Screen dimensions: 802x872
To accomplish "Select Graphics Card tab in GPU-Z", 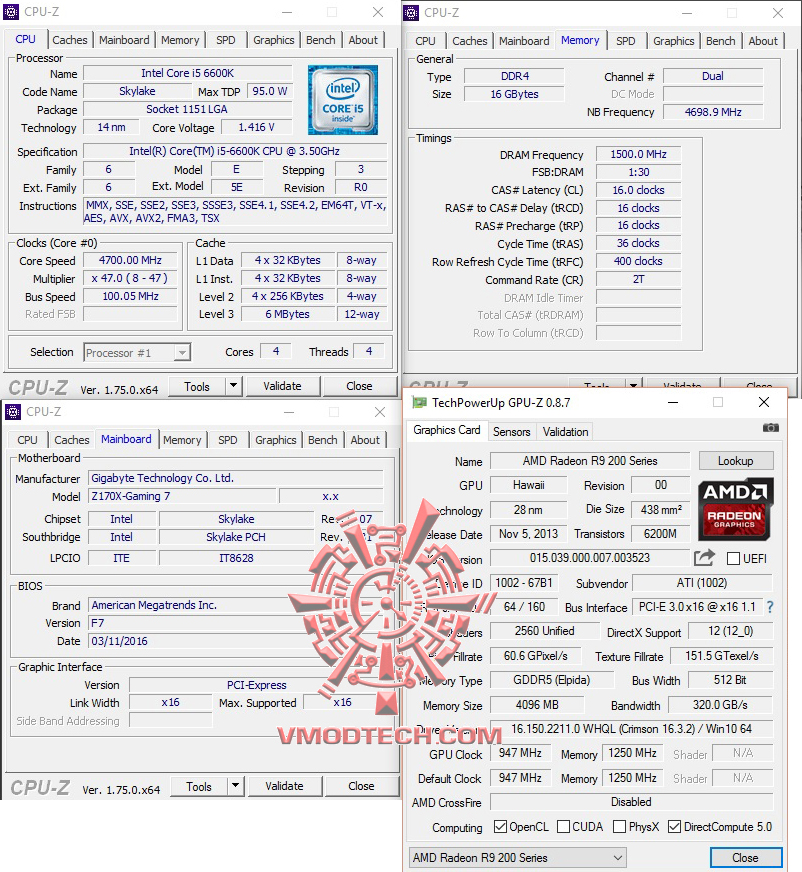I will point(447,430).
